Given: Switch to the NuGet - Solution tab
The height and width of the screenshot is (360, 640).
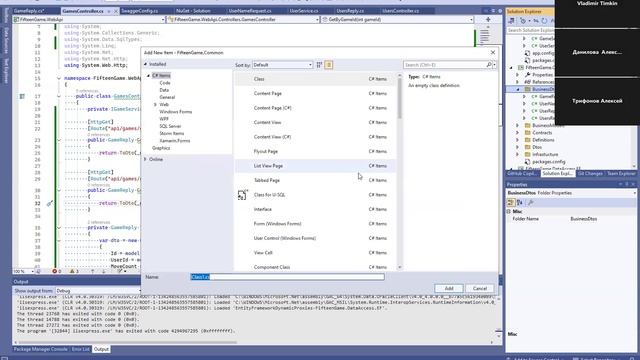Looking at the screenshot, I should [193, 11].
